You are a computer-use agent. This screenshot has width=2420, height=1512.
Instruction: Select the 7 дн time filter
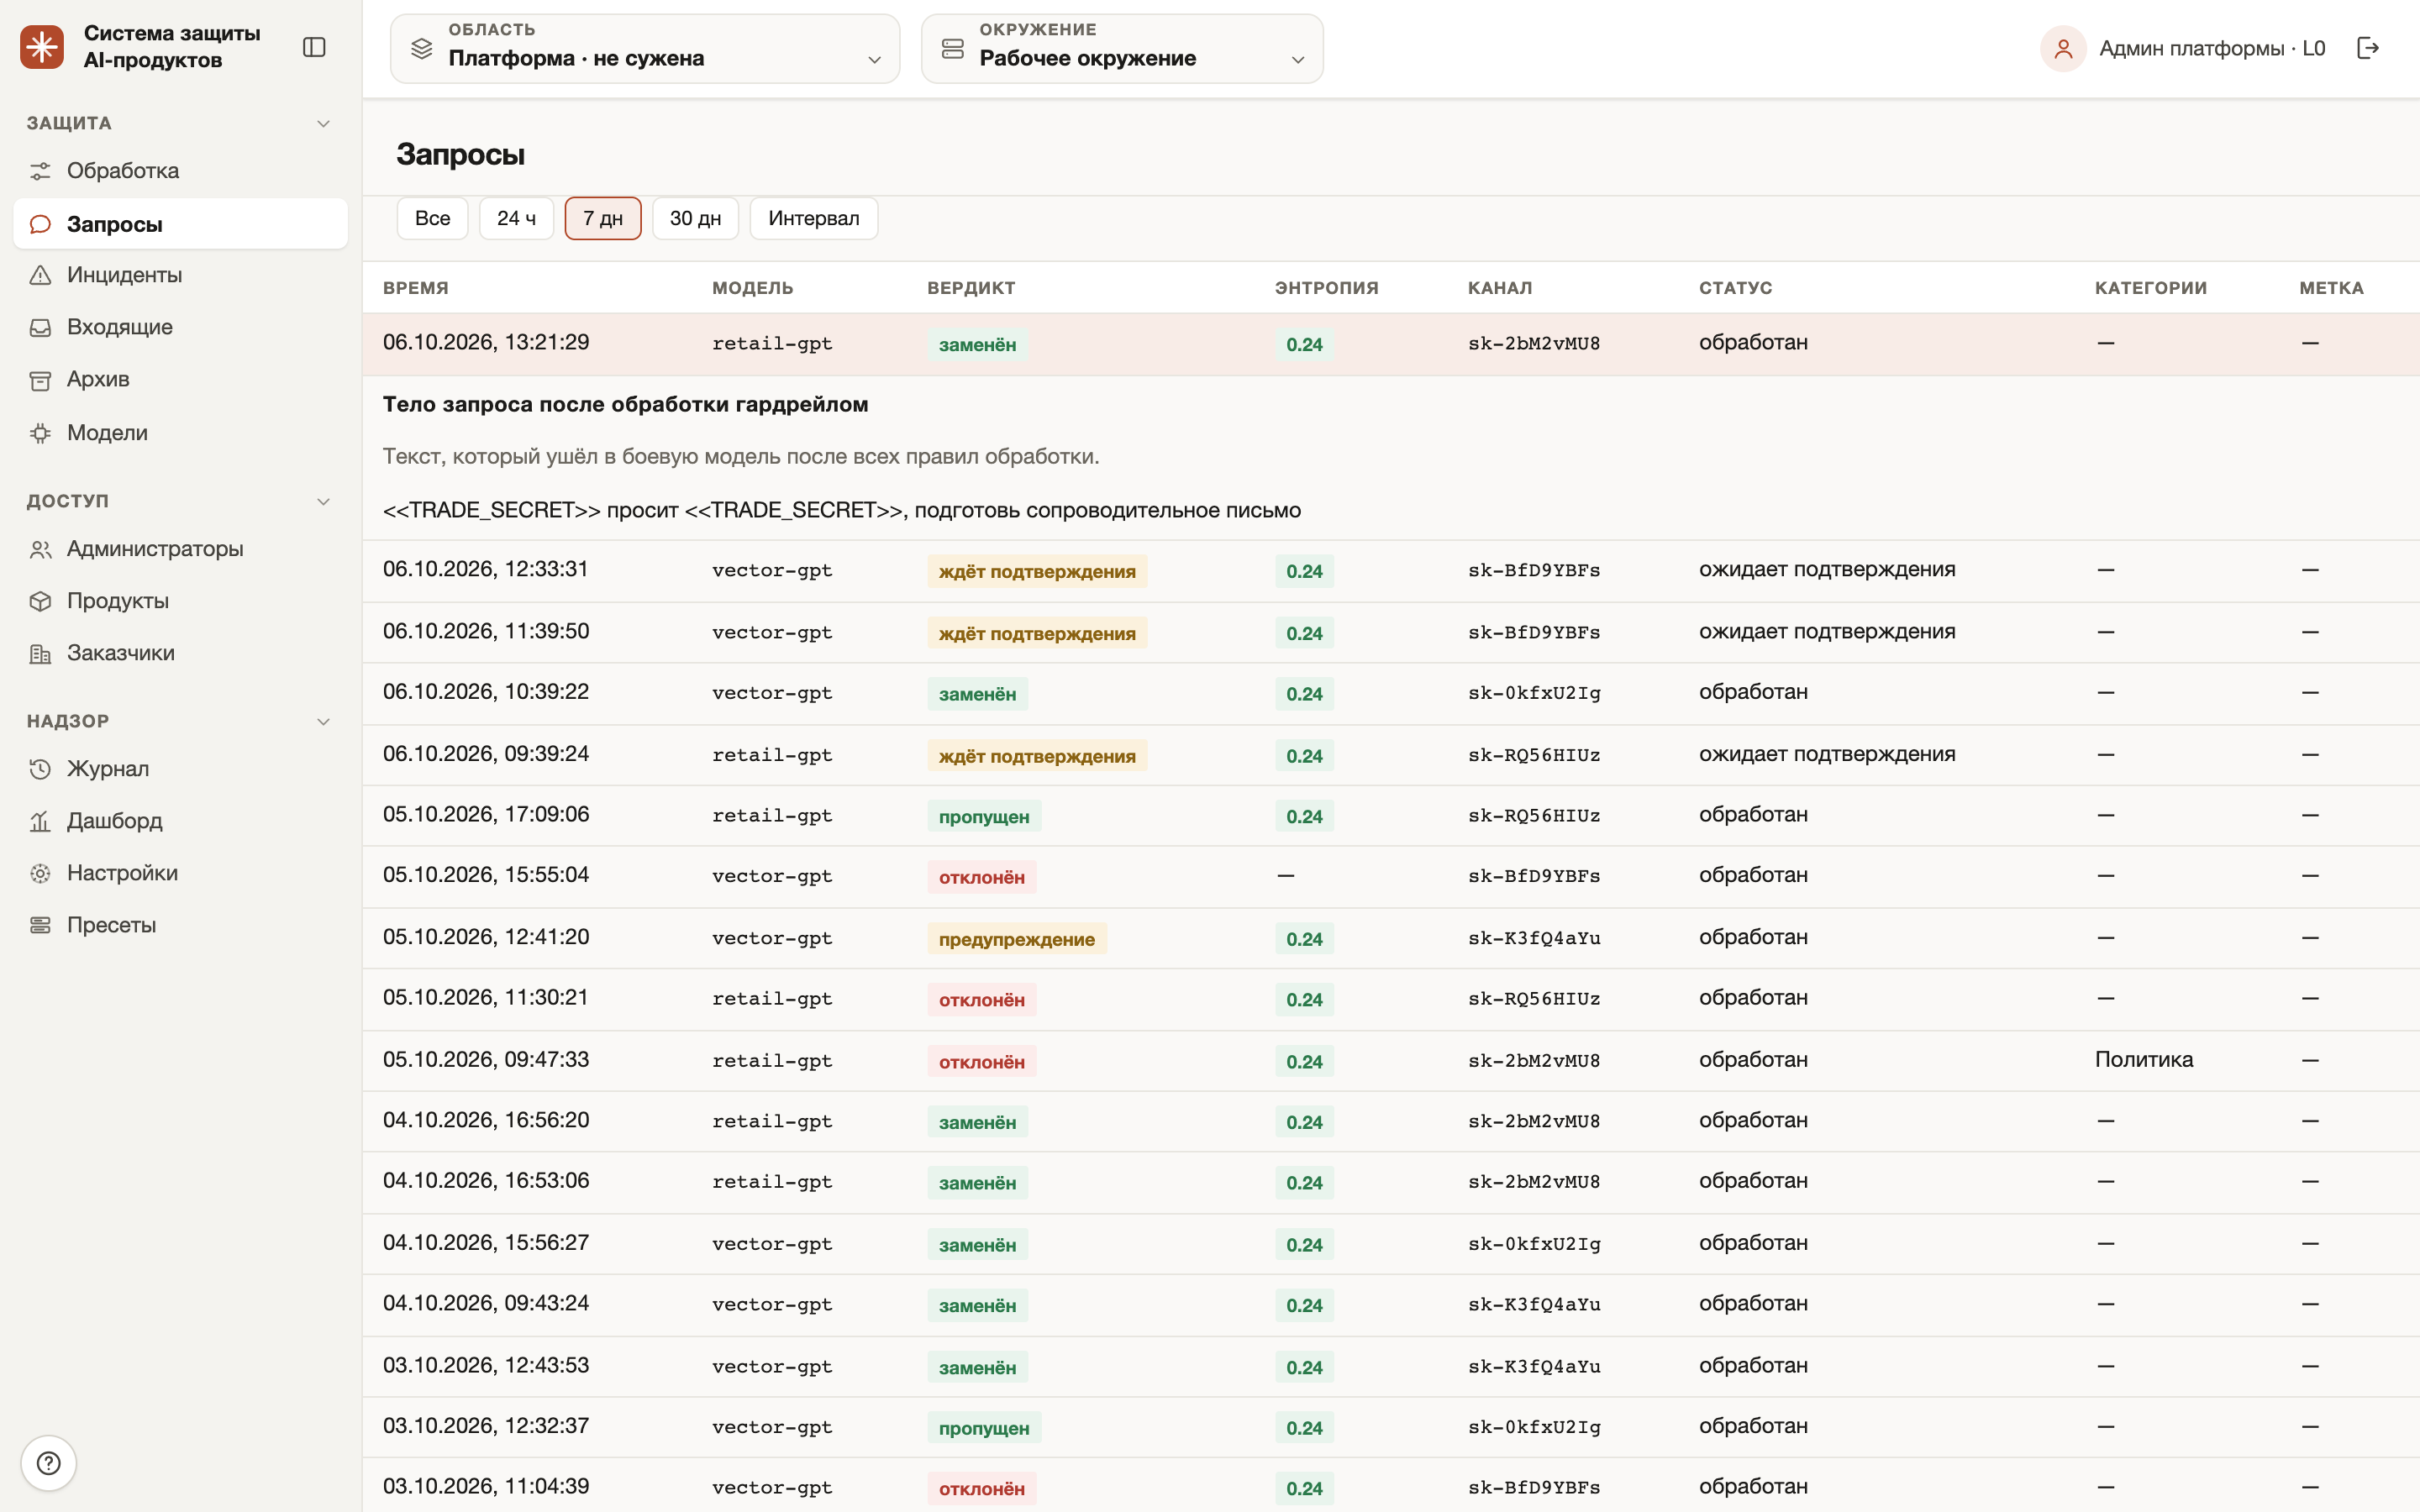point(603,218)
